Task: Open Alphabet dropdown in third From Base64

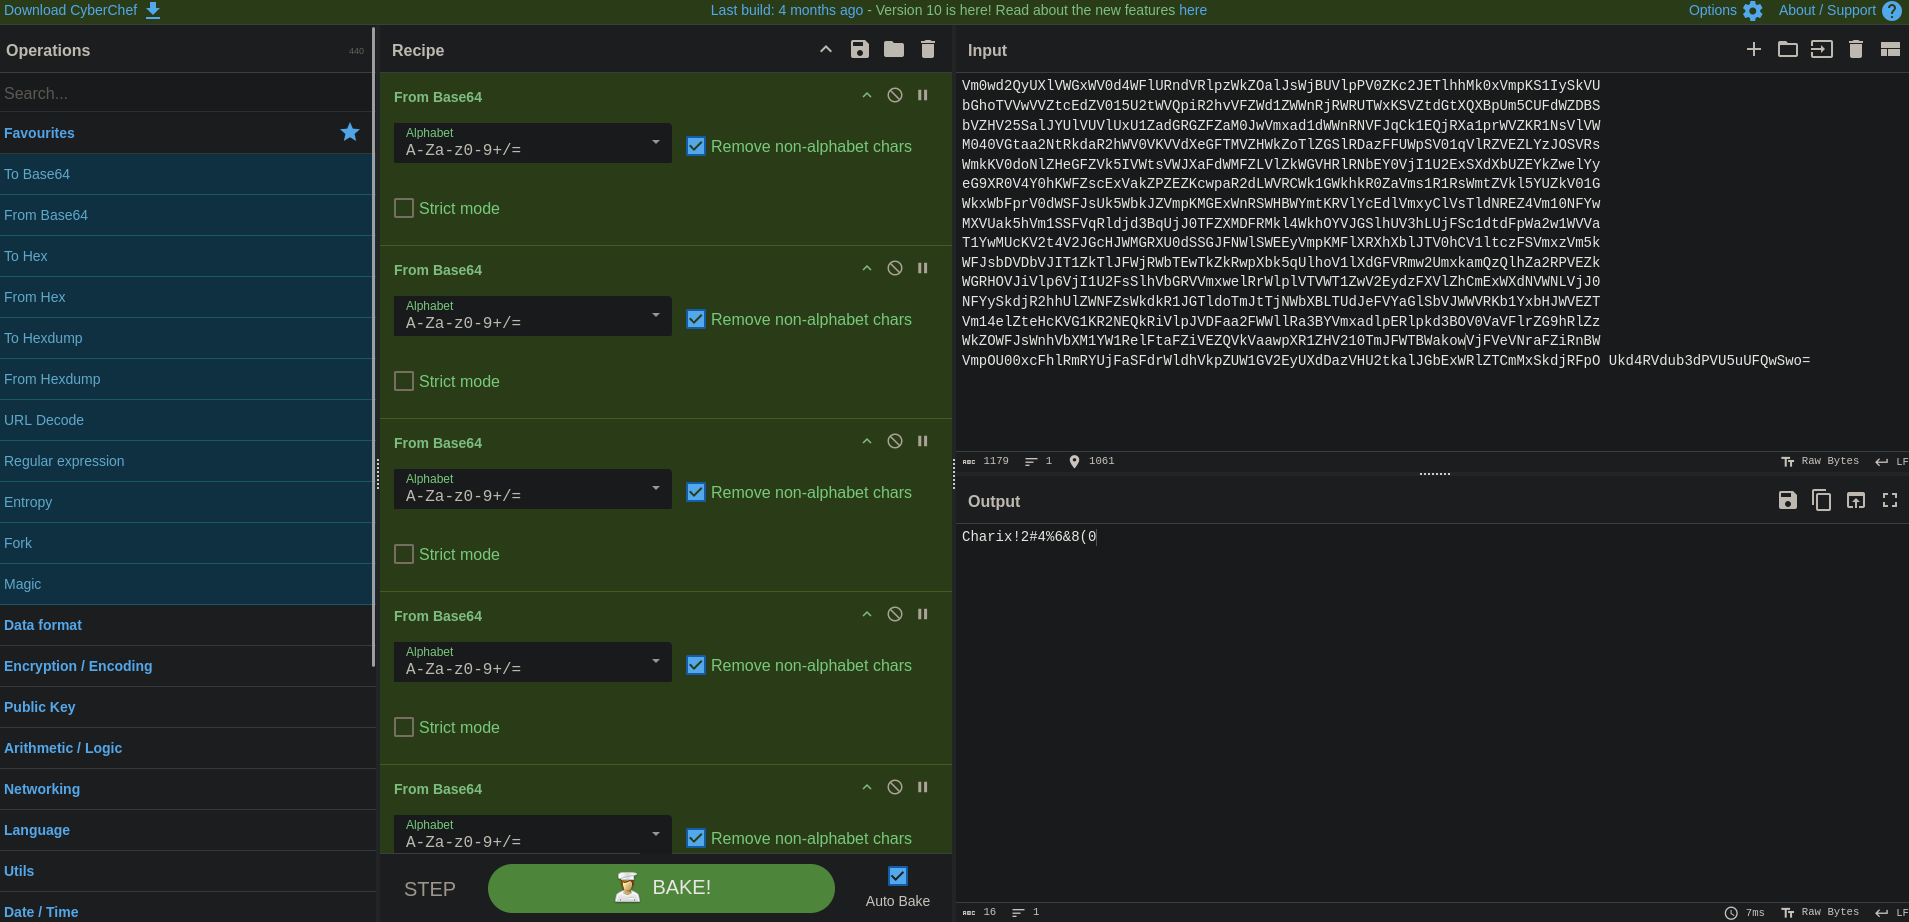Action: pyautogui.click(x=533, y=489)
